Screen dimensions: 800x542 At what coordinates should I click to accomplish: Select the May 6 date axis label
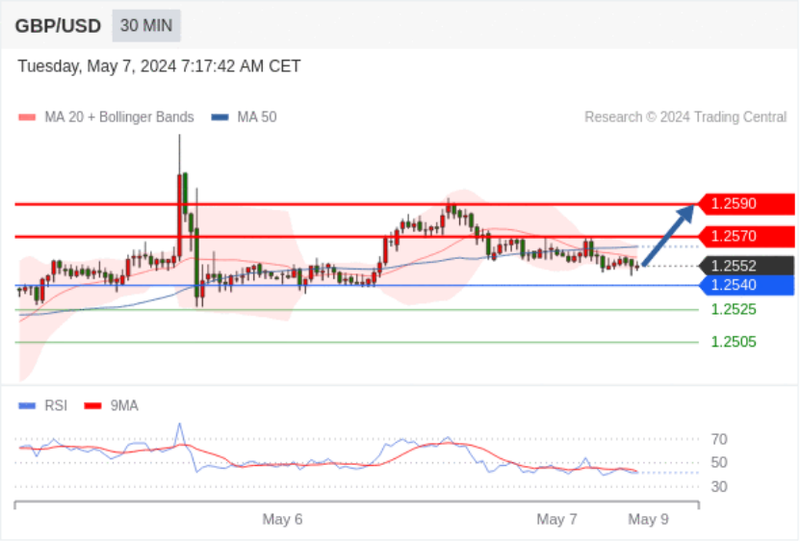(282, 520)
